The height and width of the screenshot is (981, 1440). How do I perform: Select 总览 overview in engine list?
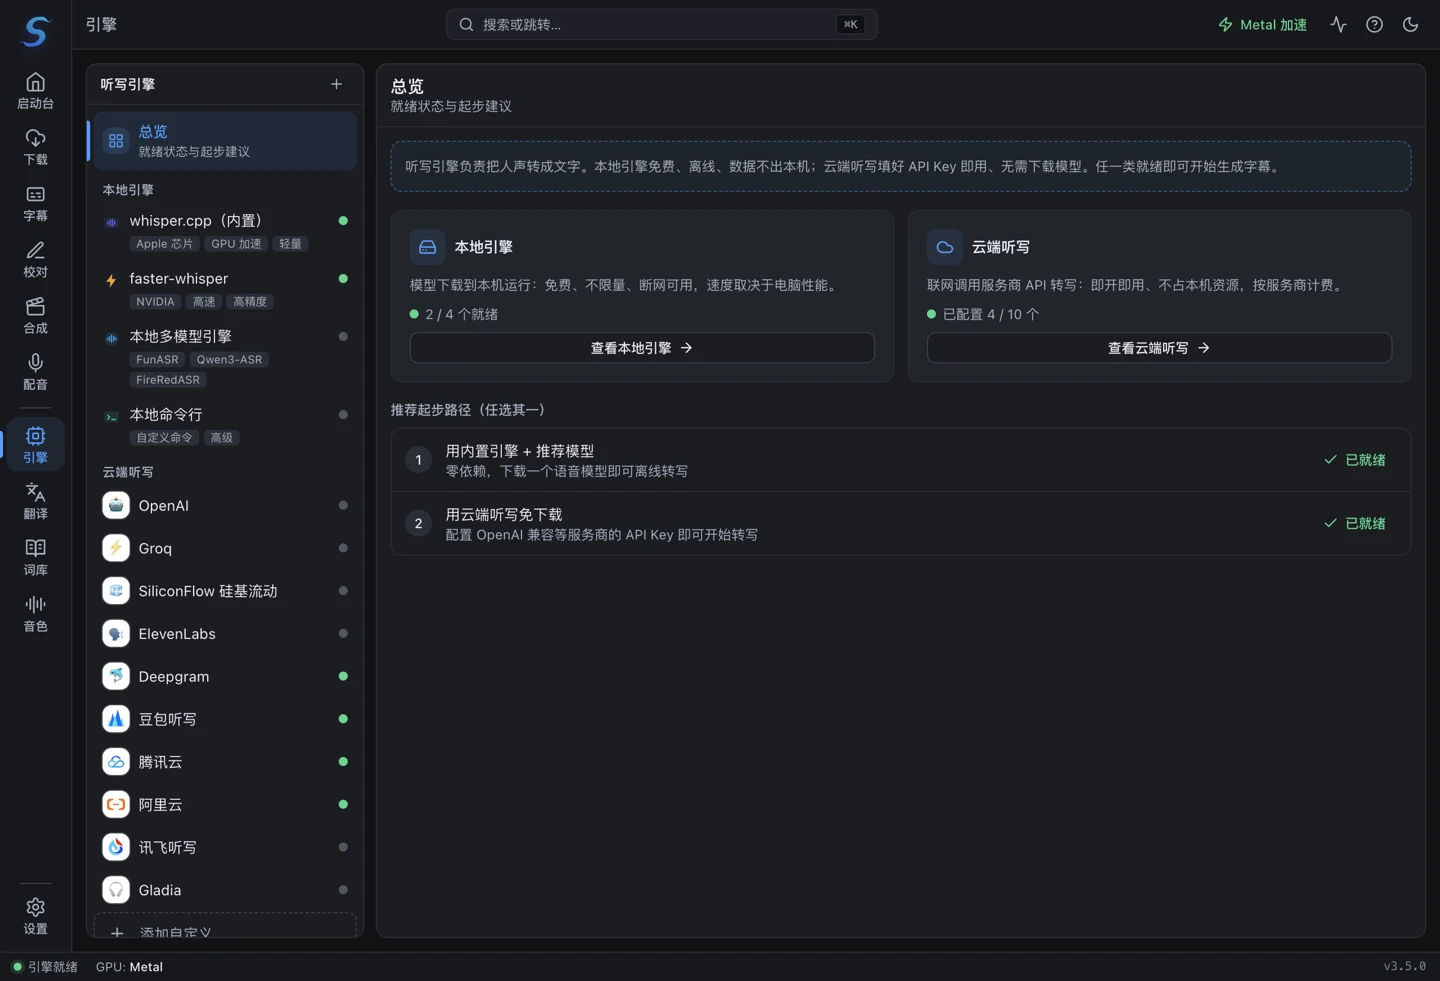[223, 141]
